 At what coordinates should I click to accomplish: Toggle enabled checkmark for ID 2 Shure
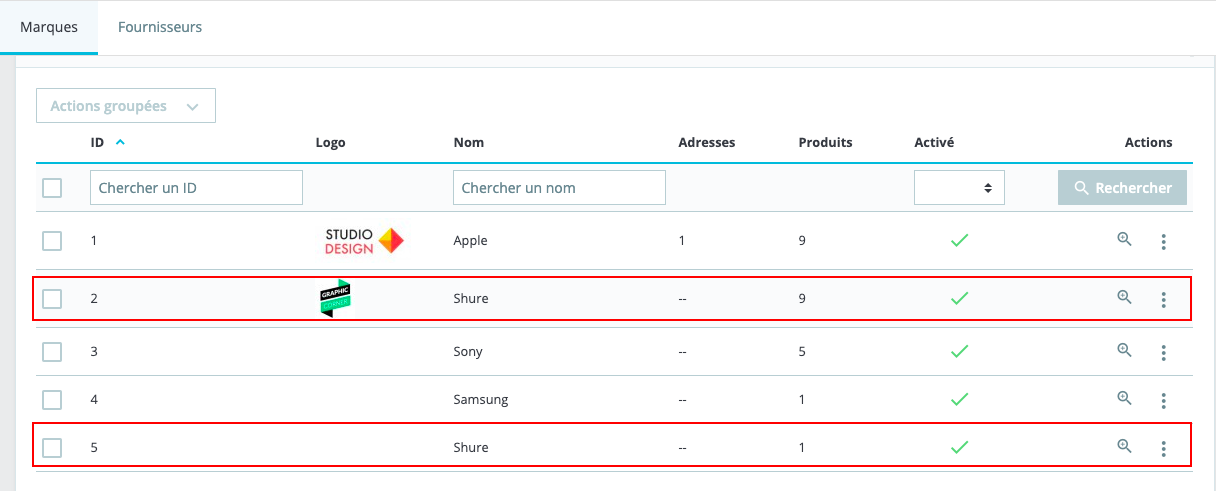pos(959,298)
